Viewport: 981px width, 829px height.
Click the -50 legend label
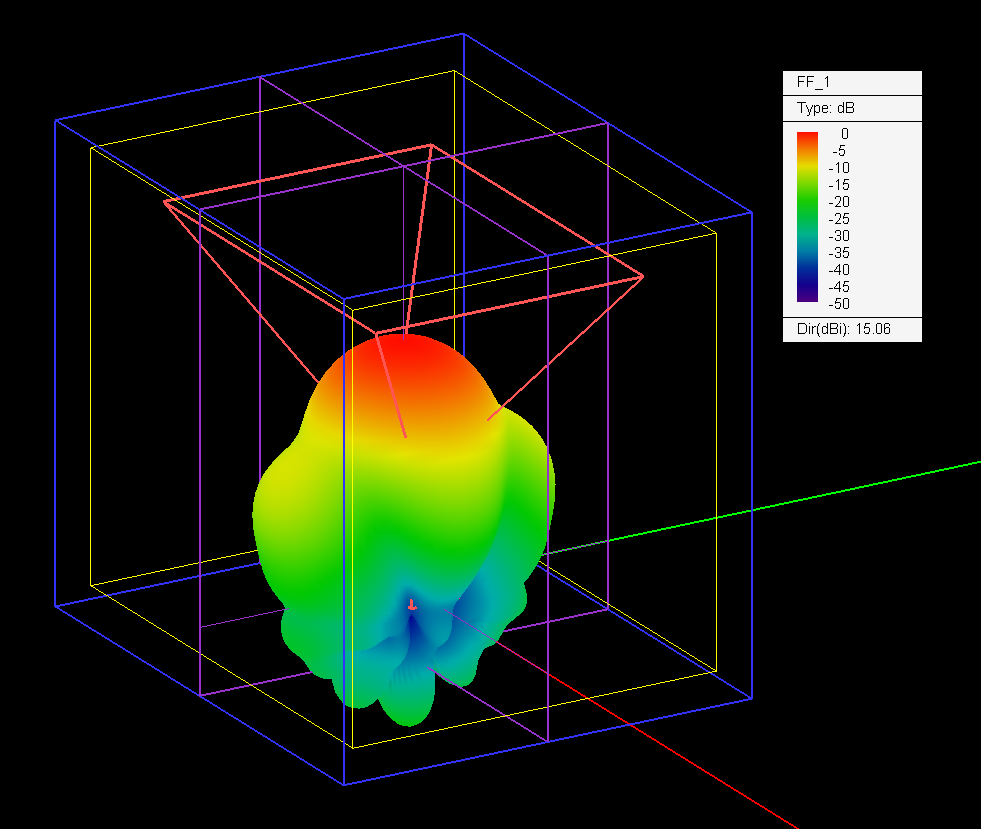click(x=838, y=303)
